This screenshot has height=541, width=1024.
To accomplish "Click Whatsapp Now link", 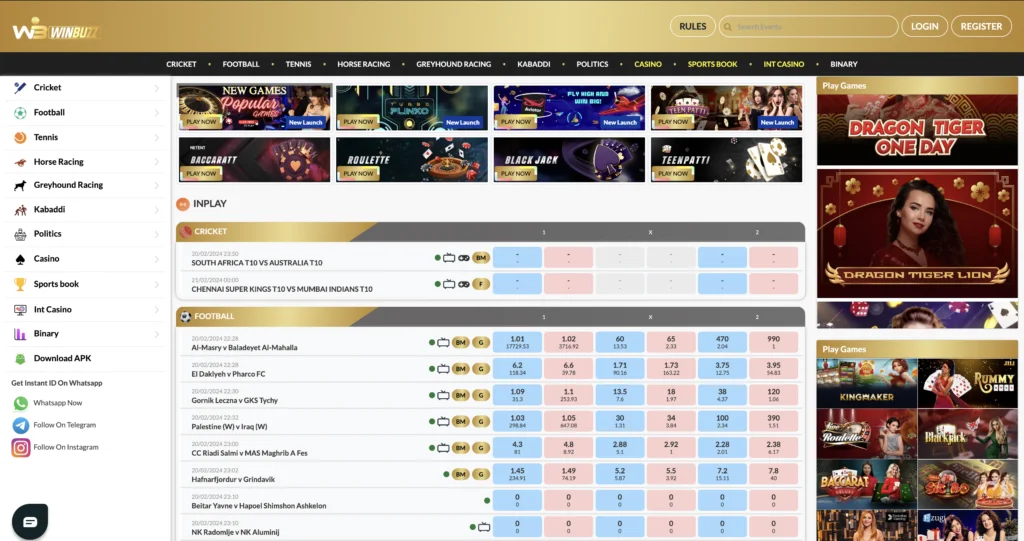I will [57, 403].
